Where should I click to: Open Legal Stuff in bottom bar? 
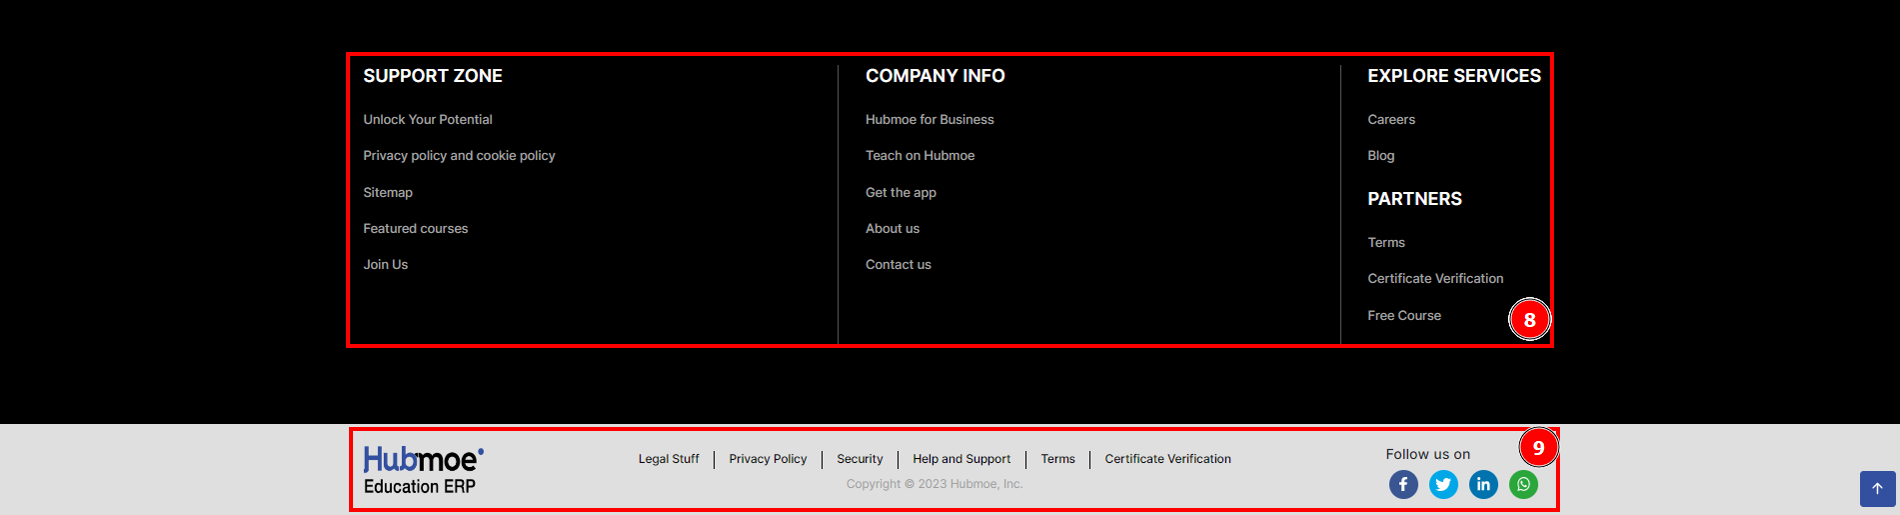[669, 459]
